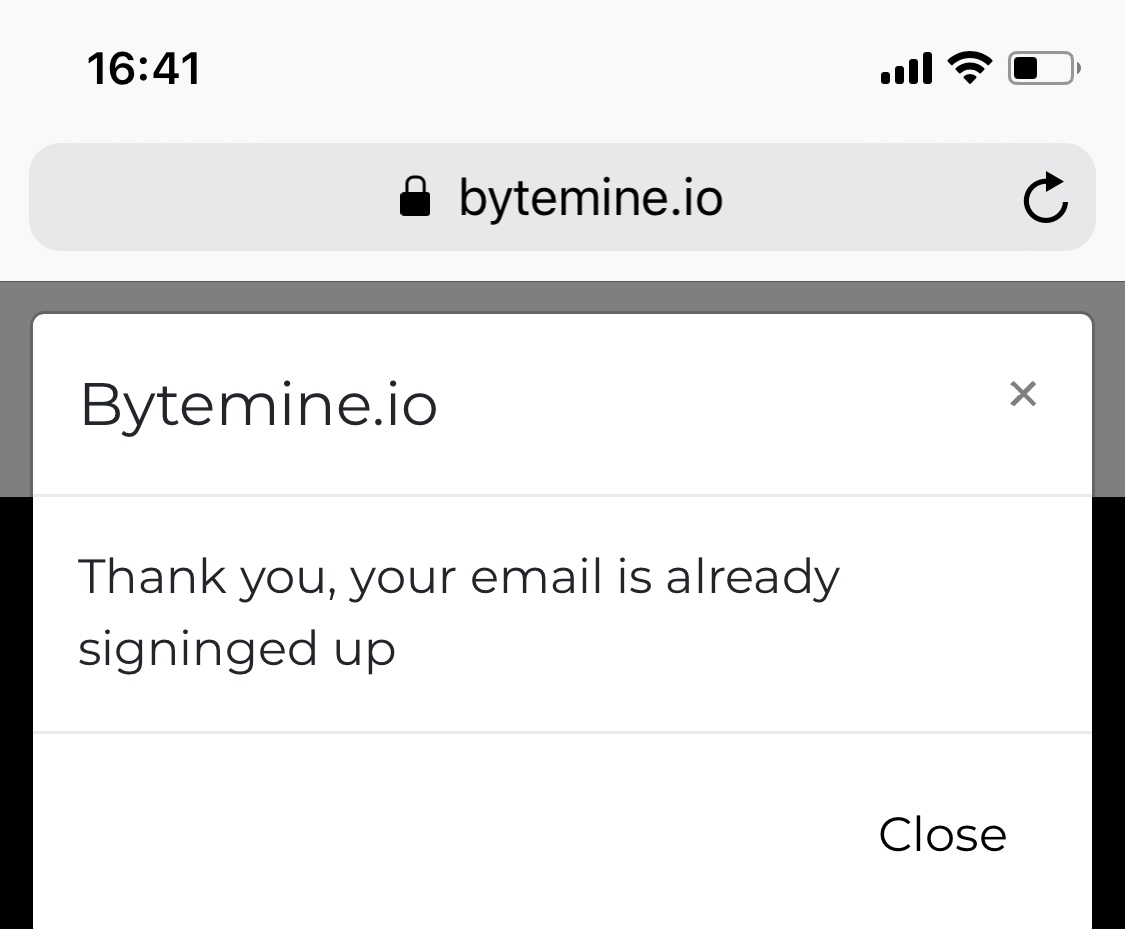Tap the reload page icon
Image resolution: width=1125 pixels, height=929 pixels.
1045,197
